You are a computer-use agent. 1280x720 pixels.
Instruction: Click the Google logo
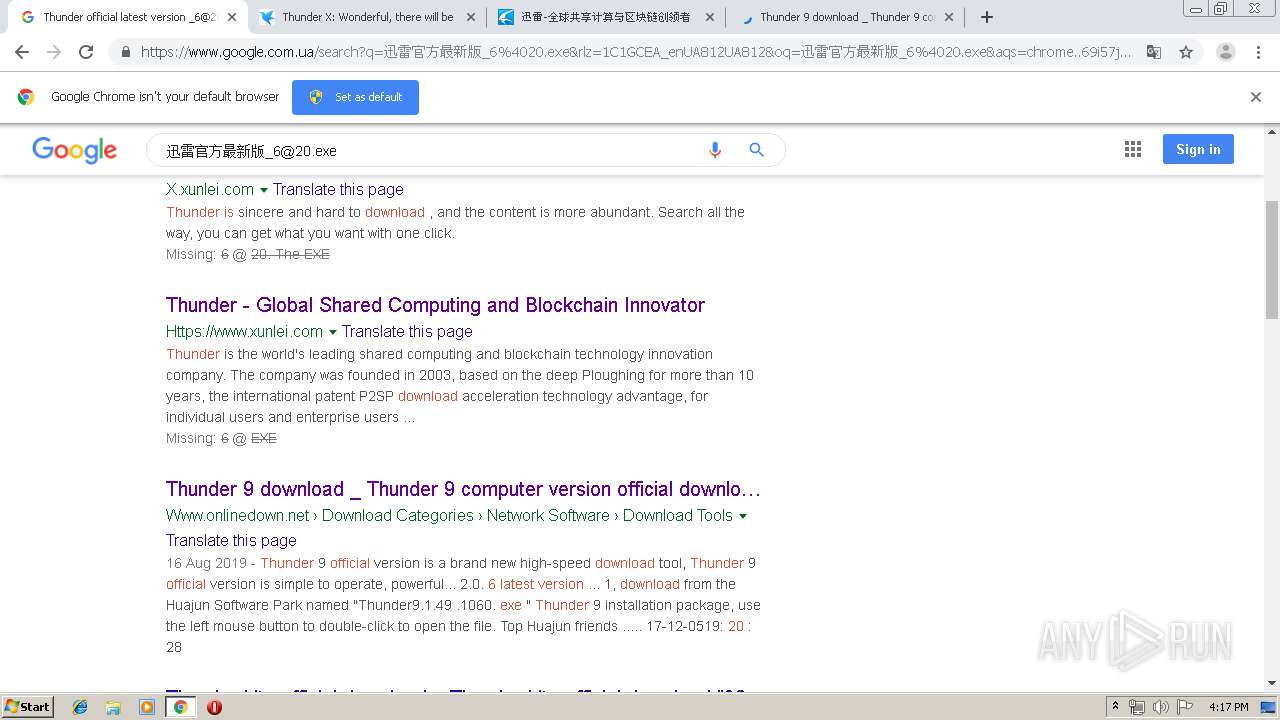[75, 150]
